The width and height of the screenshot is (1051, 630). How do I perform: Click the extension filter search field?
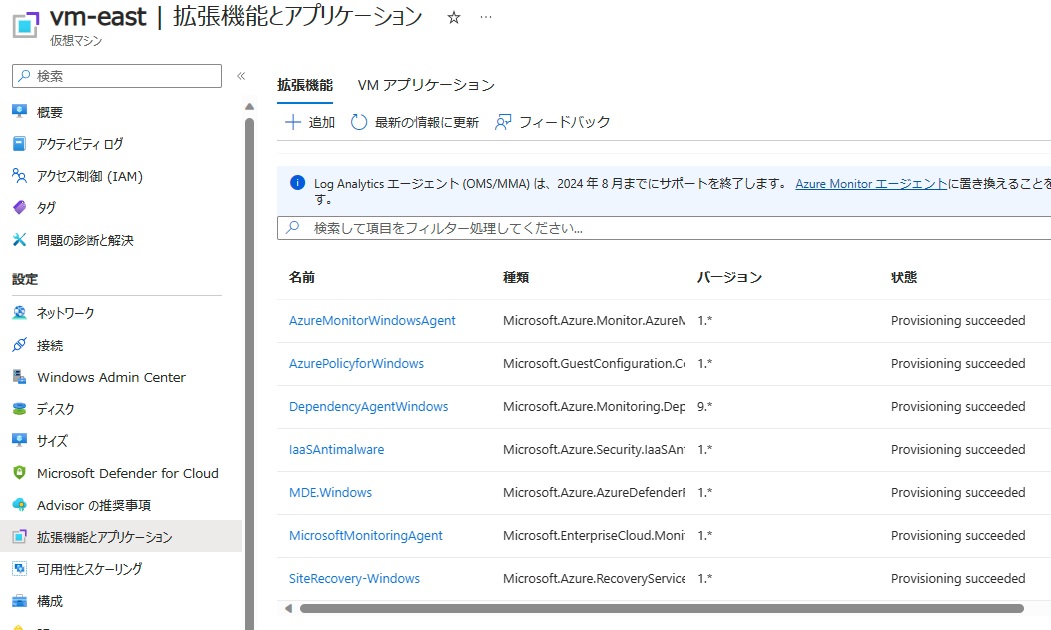[660, 228]
